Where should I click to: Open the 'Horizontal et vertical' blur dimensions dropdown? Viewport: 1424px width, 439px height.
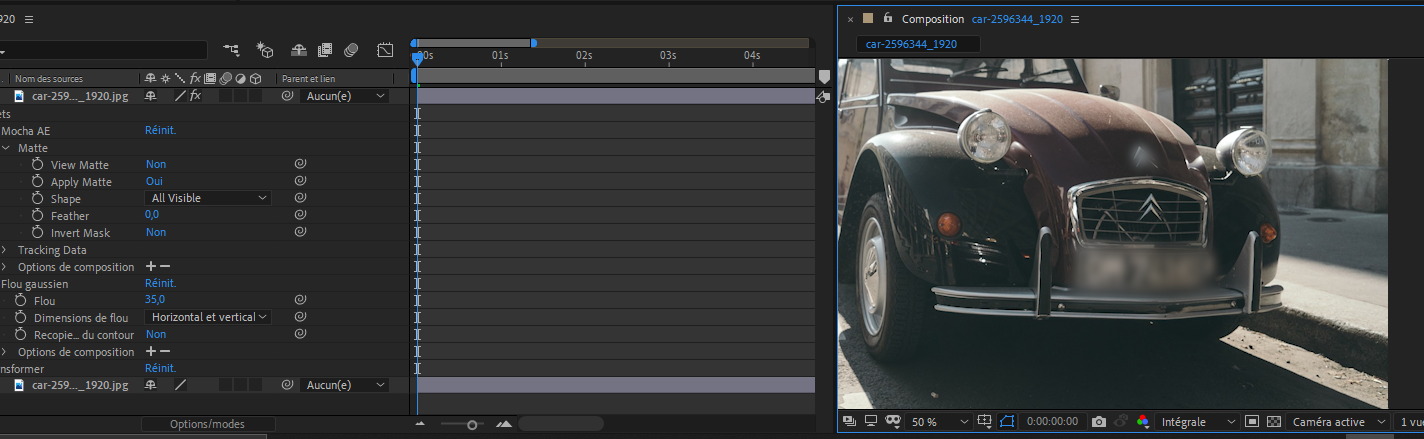[208, 317]
